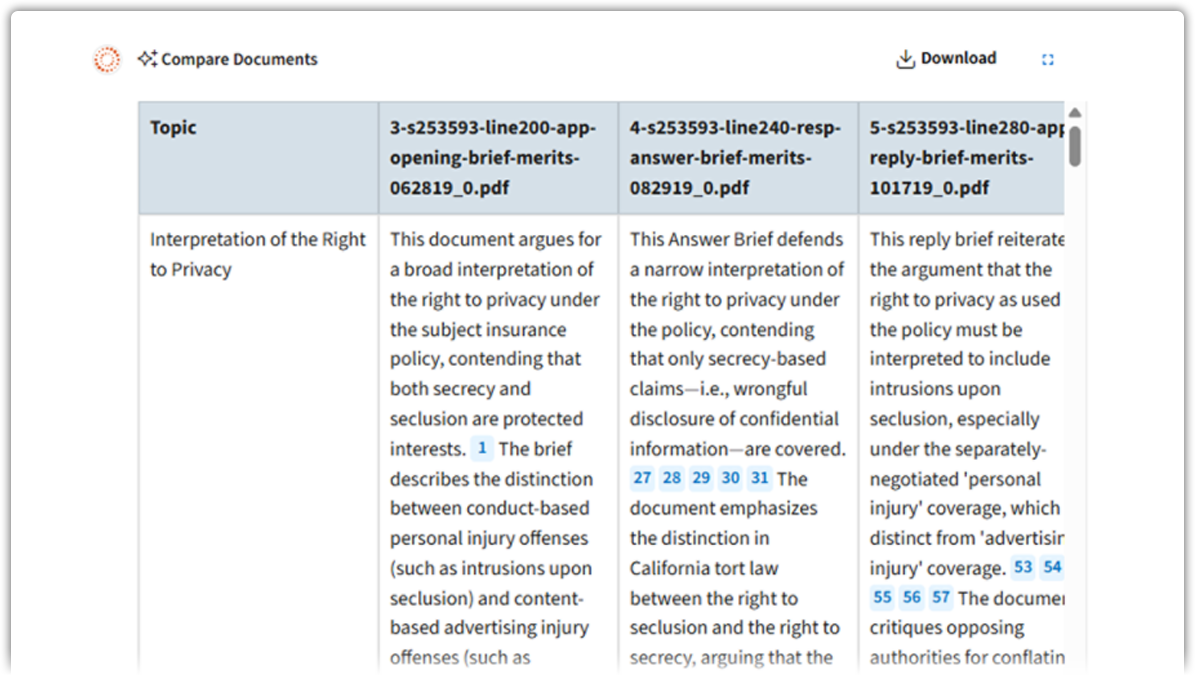Screen dimensions: 1195x684
Task: Open citation 30 in the answer brief column
Action: point(730,478)
